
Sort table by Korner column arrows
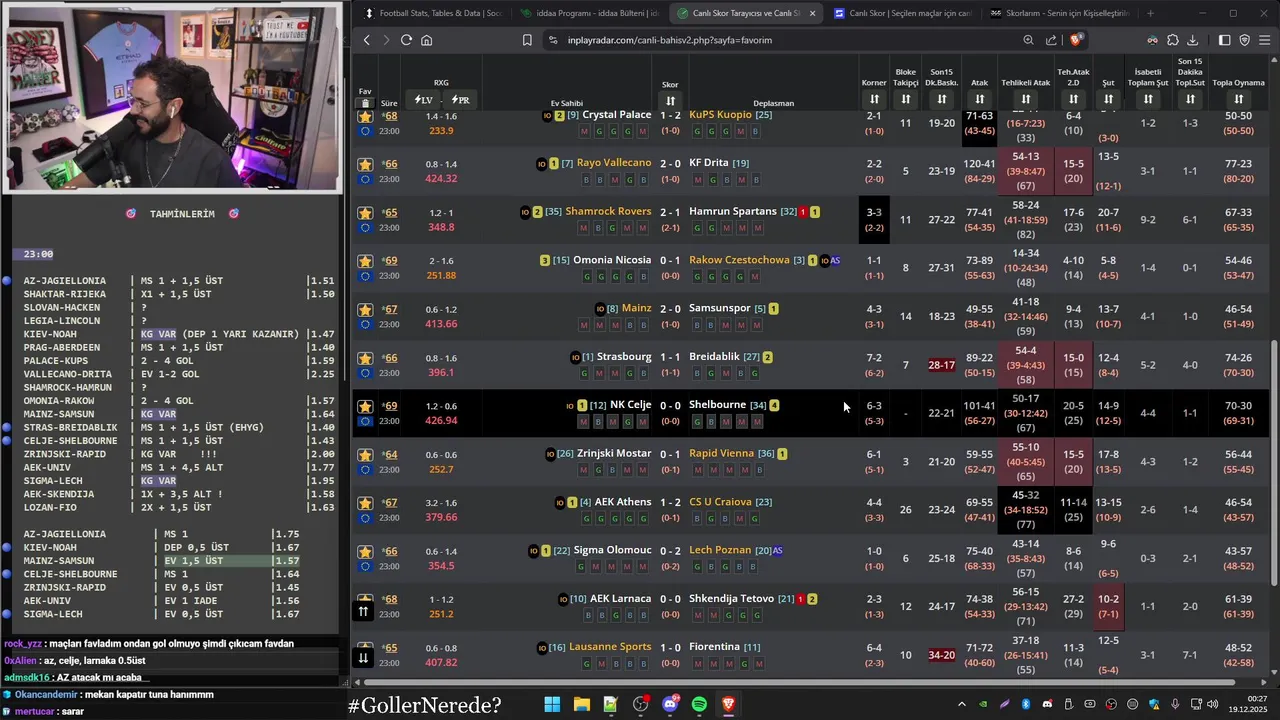point(874,99)
